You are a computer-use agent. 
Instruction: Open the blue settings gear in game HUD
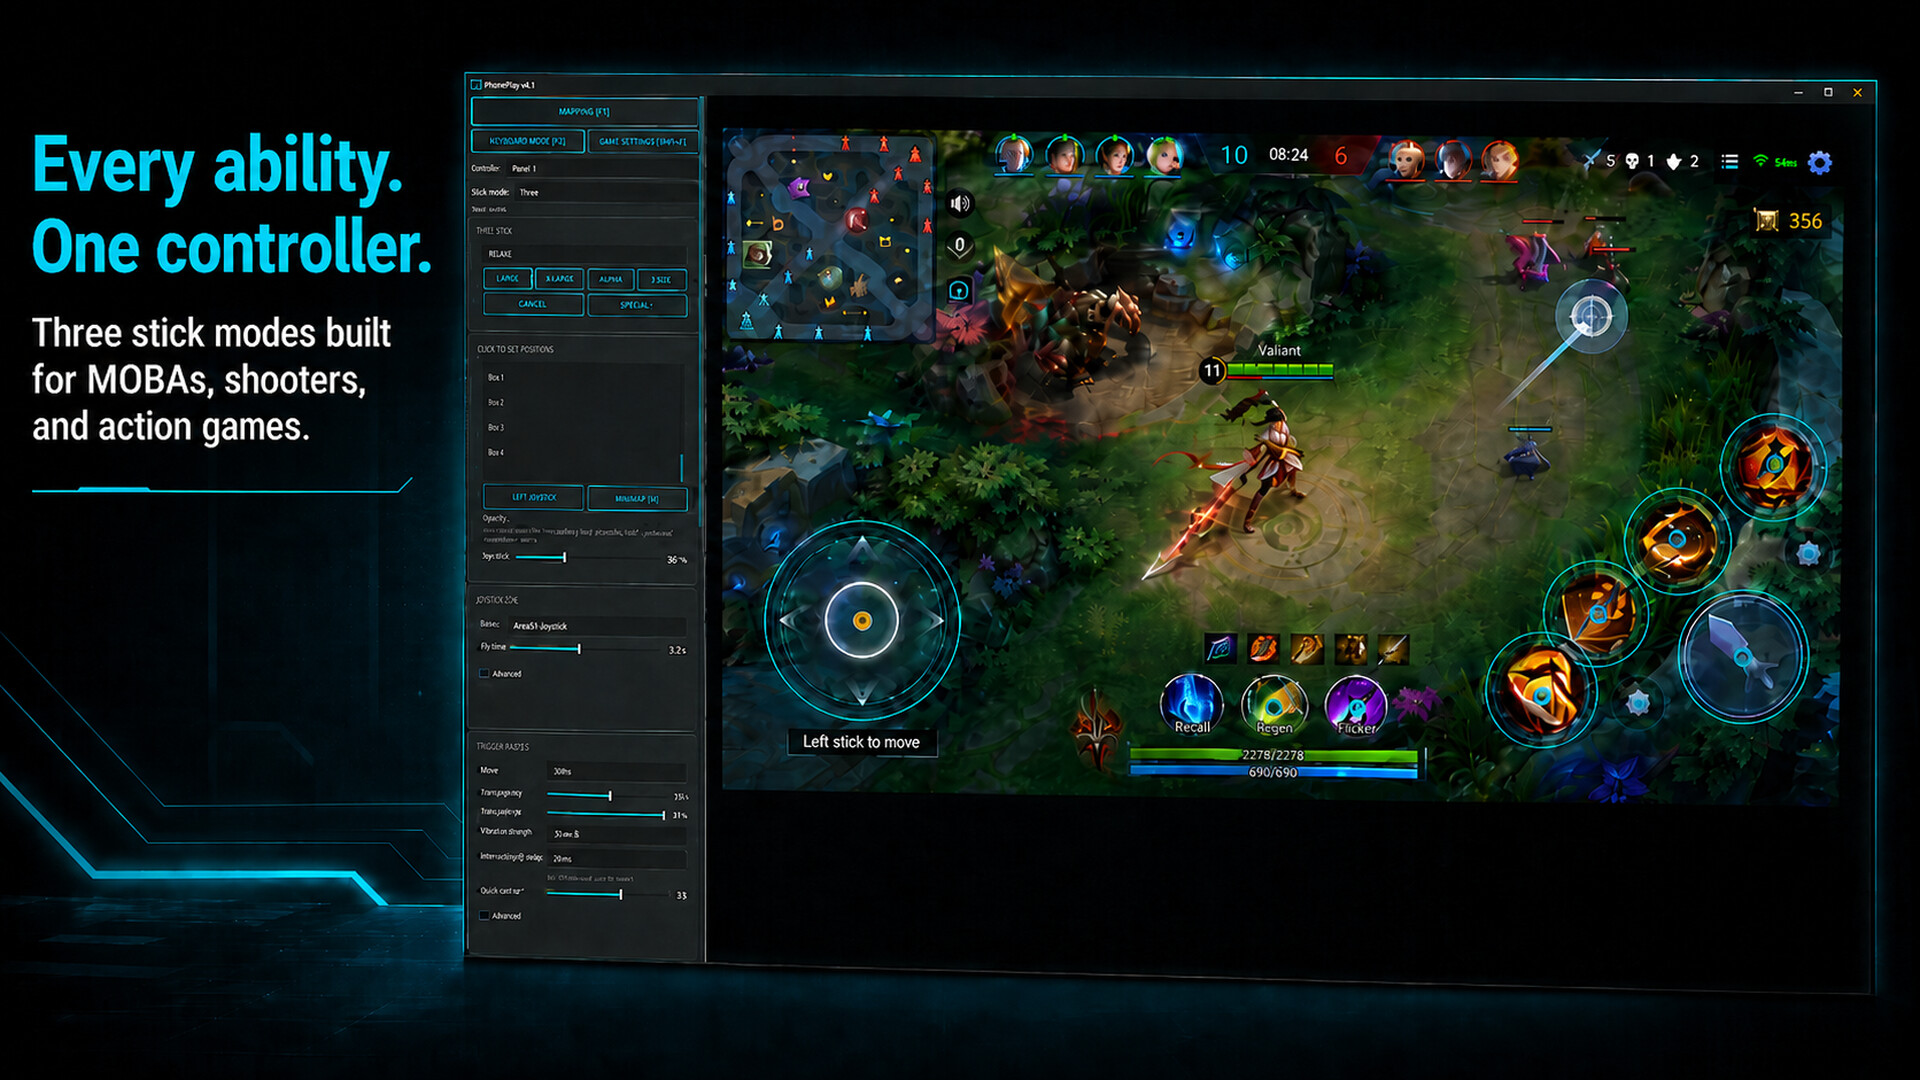pos(1820,162)
